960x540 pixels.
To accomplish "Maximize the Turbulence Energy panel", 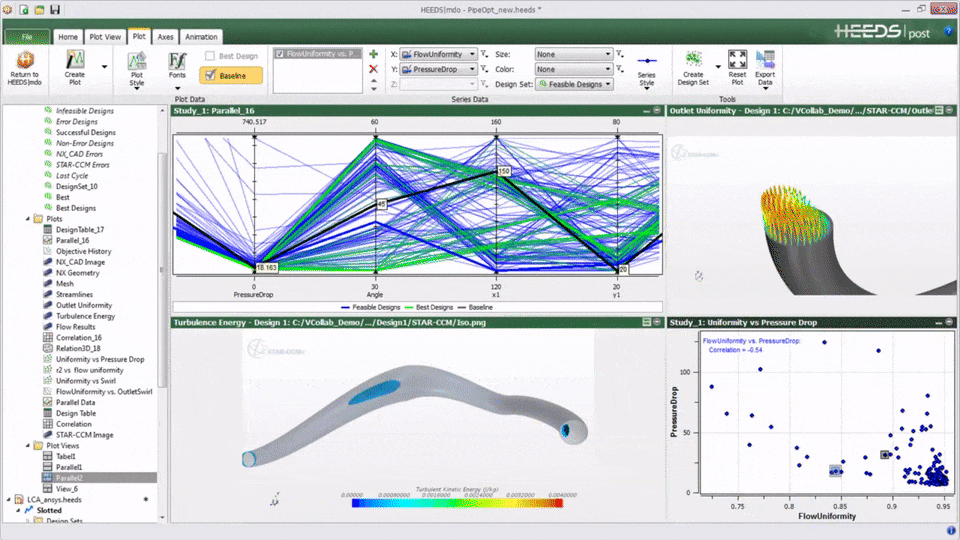I will [x=647, y=322].
